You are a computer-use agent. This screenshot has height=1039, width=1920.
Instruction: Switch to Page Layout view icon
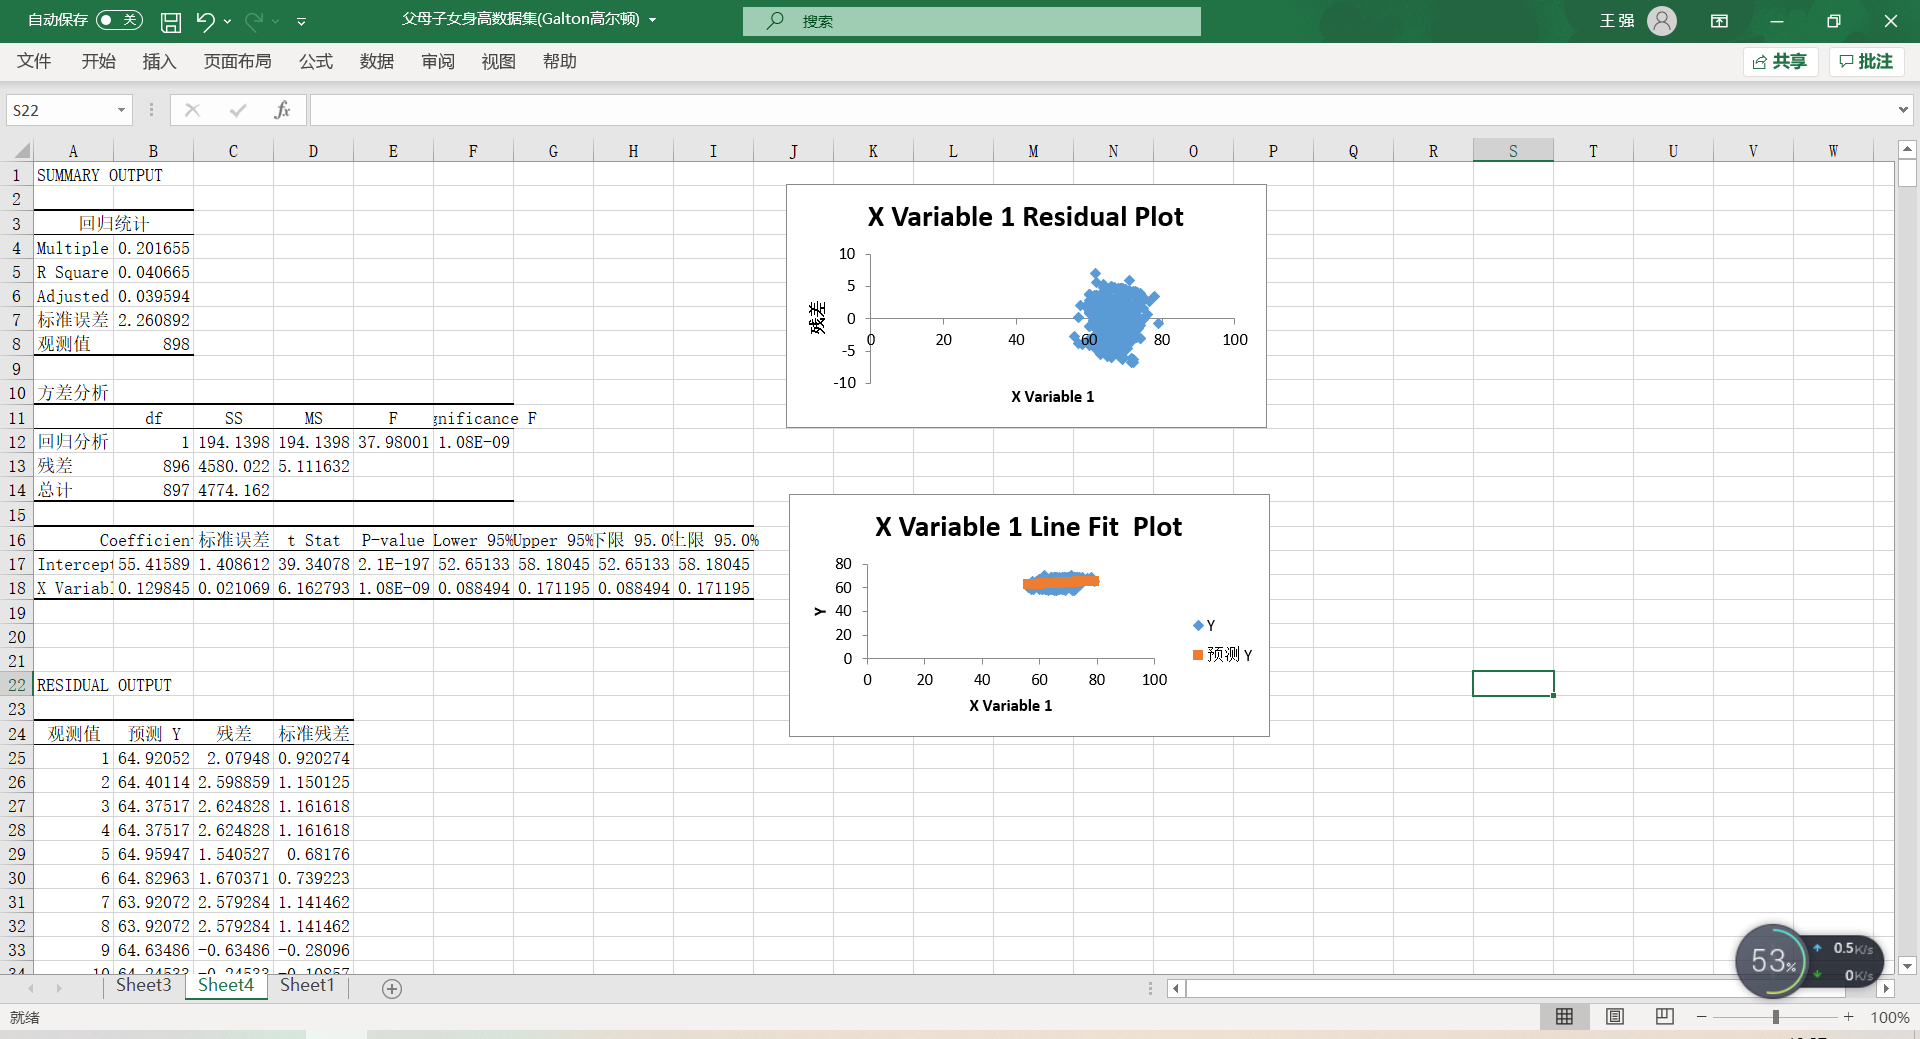[1614, 1016]
